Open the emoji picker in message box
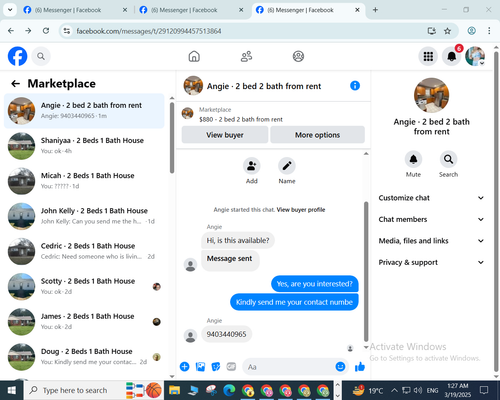 coord(340,367)
